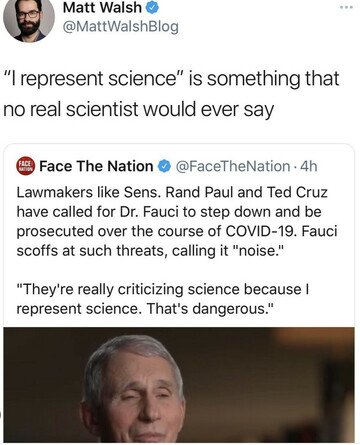Click Face The Nation's verified badge

(164, 166)
